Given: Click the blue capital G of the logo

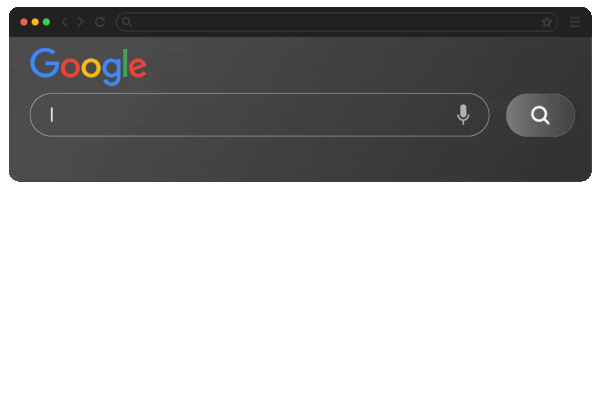Looking at the screenshot, I should coord(44,63).
